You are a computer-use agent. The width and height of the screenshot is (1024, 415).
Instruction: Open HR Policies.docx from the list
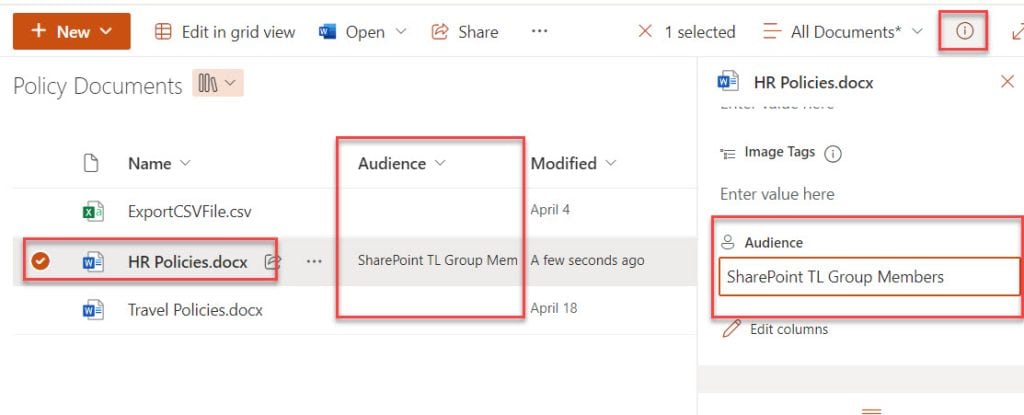click(x=187, y=262)
